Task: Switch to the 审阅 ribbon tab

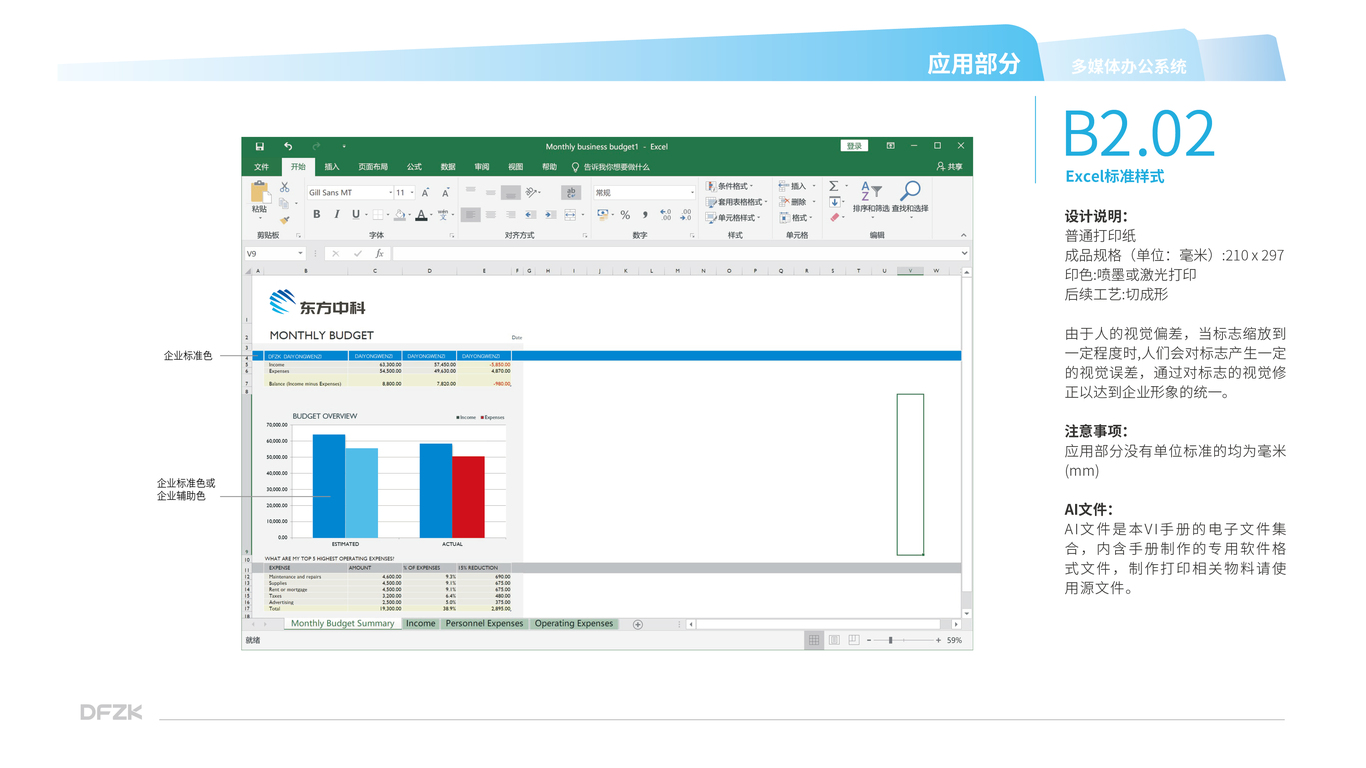Action: [x=482, y=167]
